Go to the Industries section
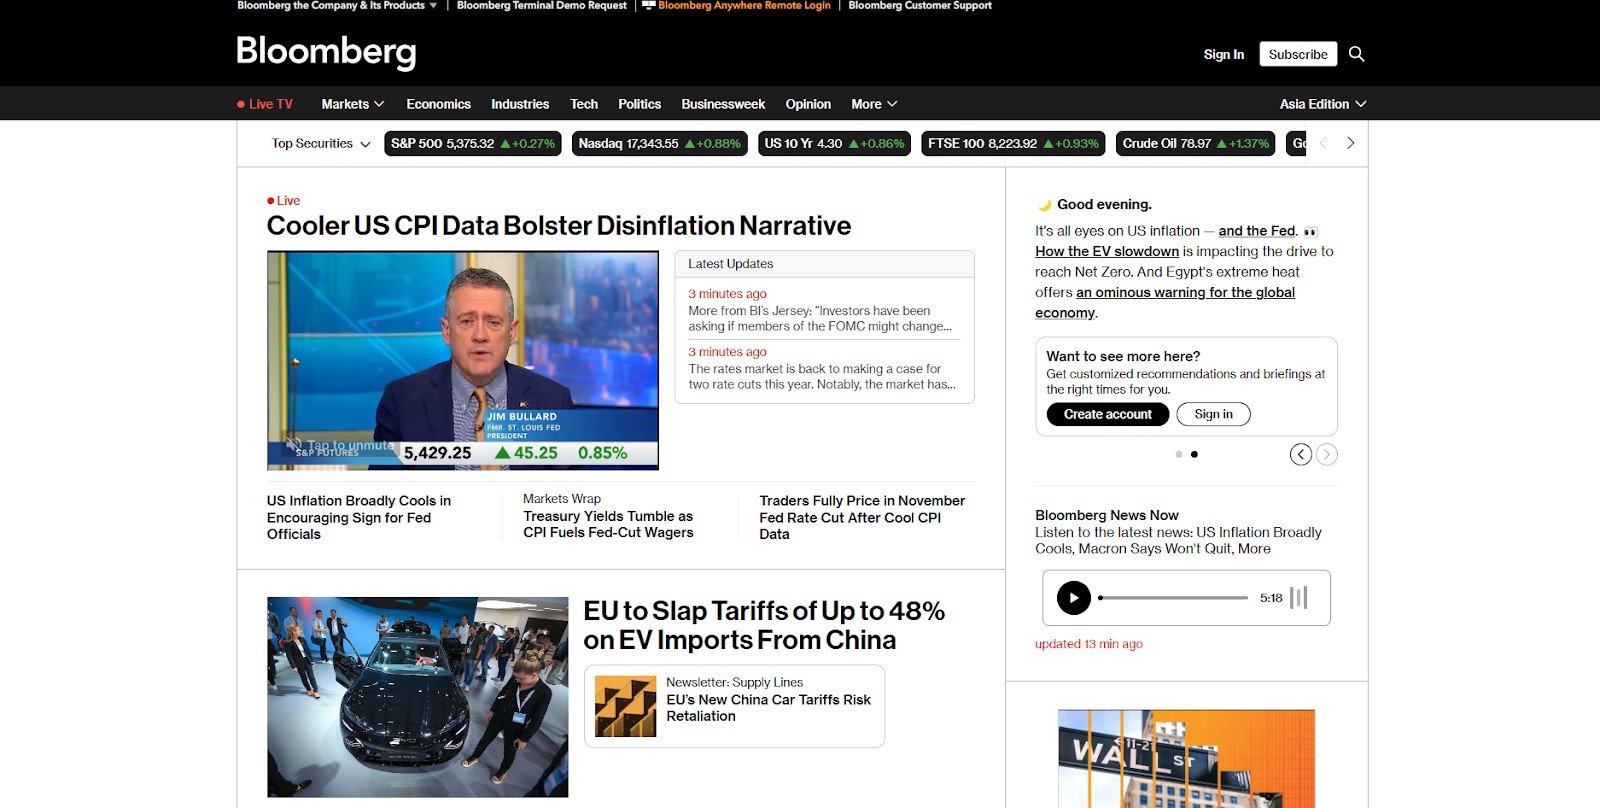The image size is (1600, 808). tap(520, 104)
